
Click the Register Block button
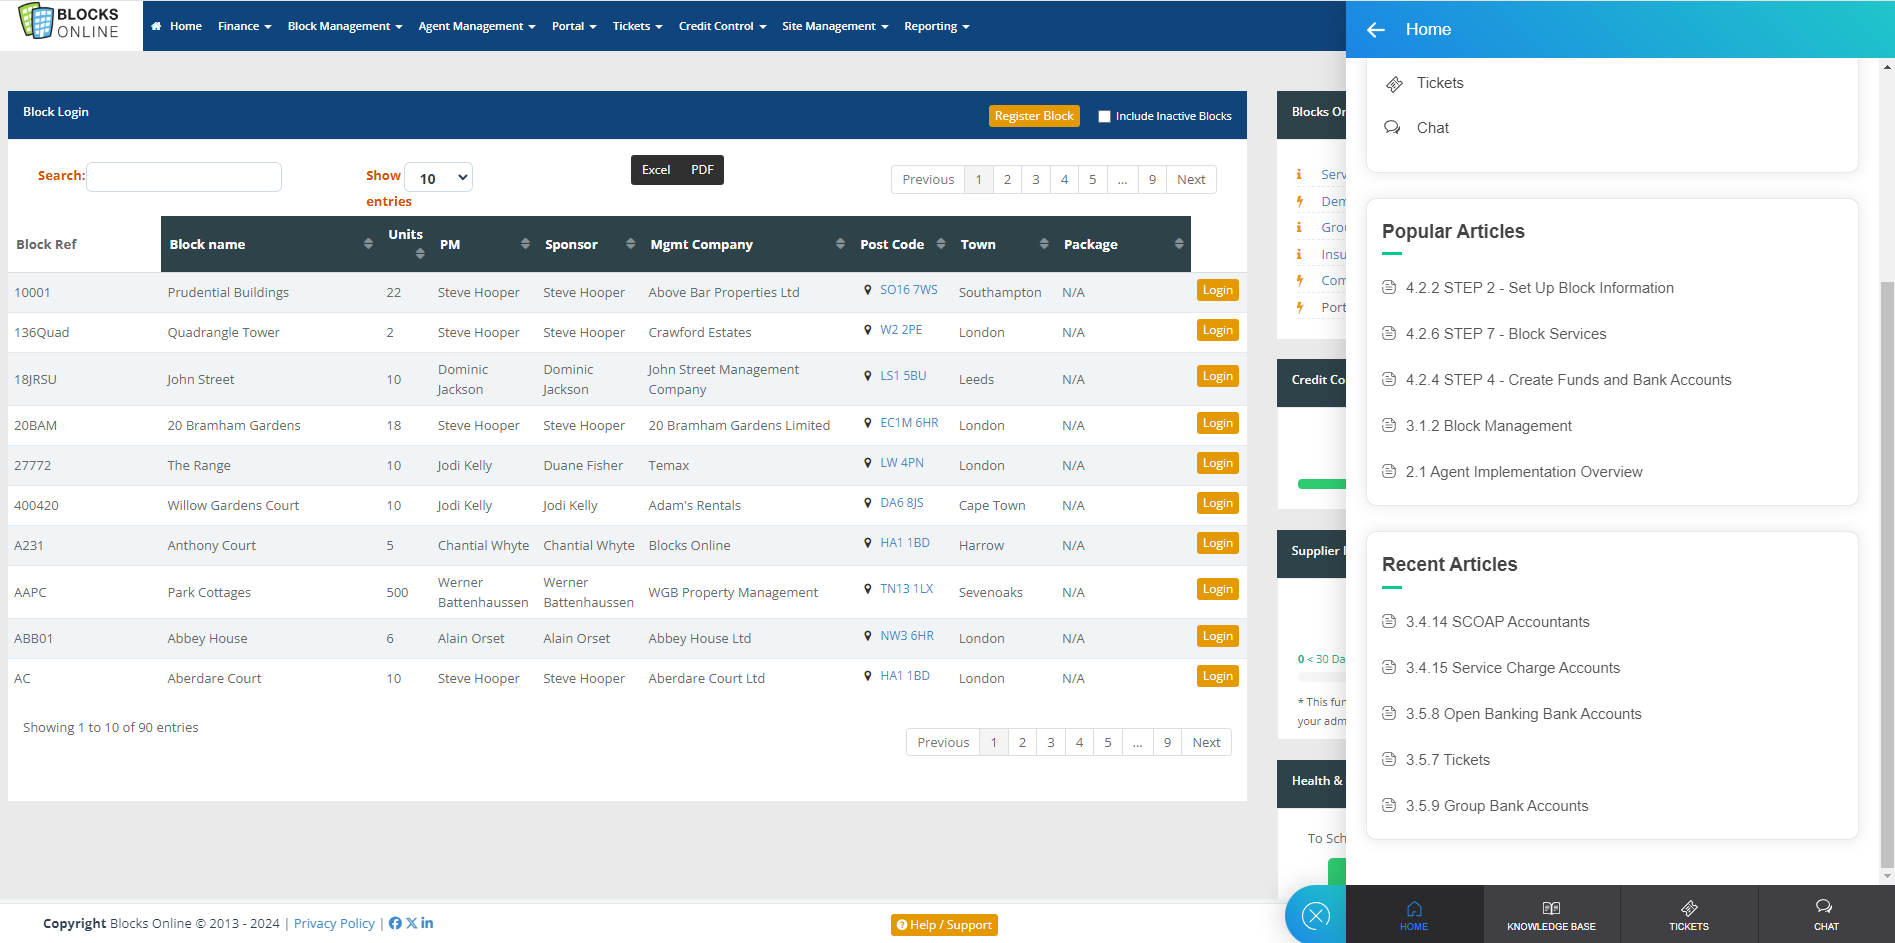tap(1034, 116)
